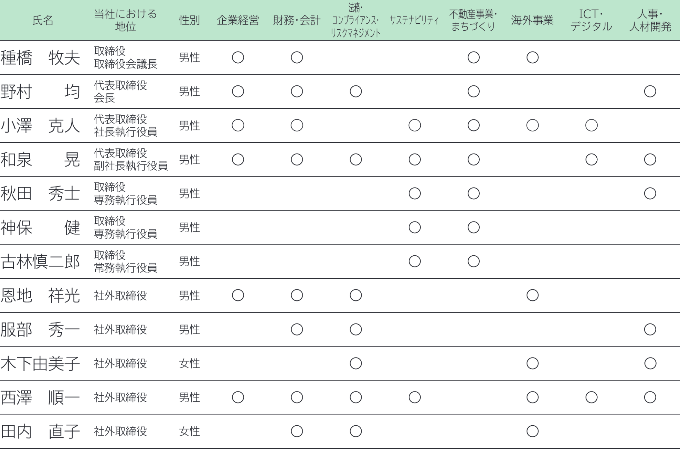Viewport: 680px width, 449px height.
Task: Select the ICT・デジタル column header
Action: (591, 20)
